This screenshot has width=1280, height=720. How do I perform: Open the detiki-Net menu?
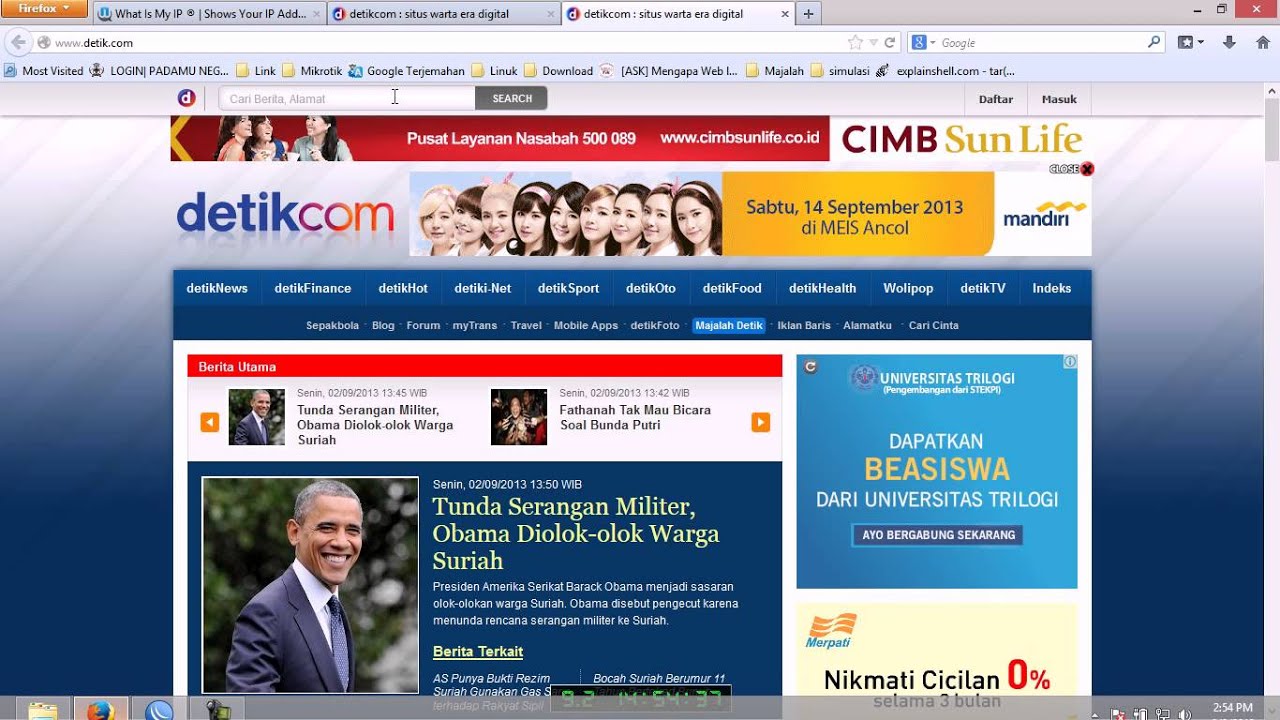coord(483,288)
